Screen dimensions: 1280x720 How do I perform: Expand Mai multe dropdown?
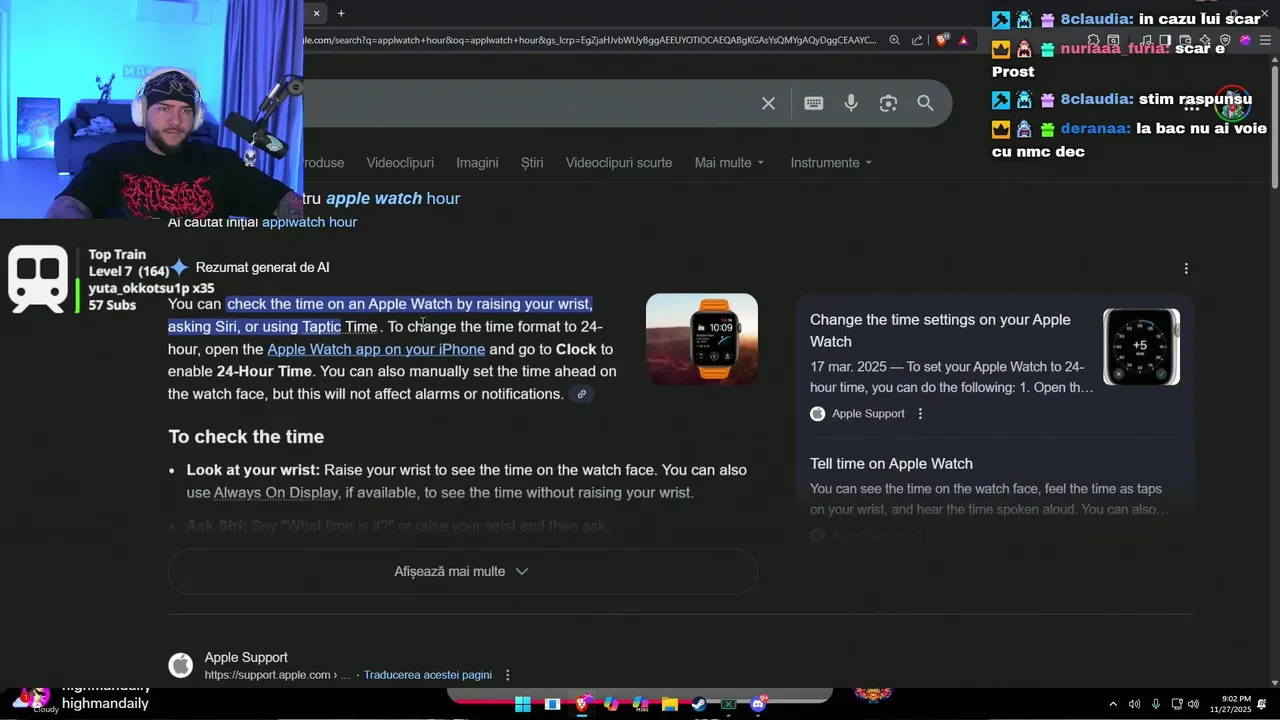pyautogui.click(x=729, y=162)
